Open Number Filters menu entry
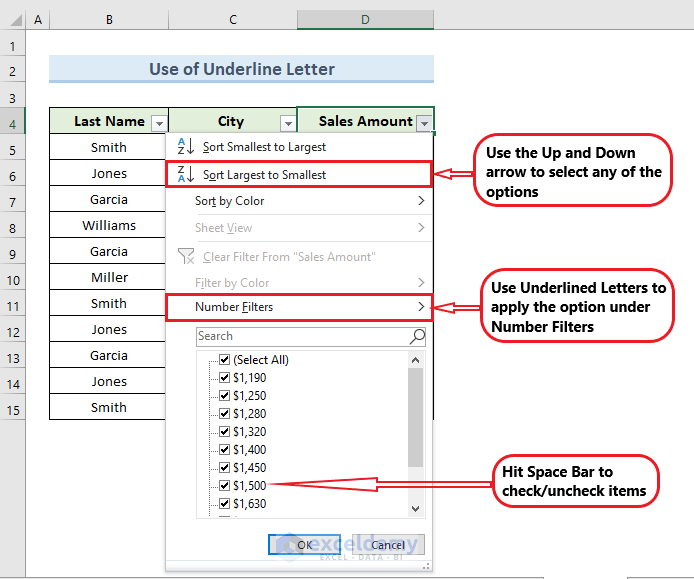This screenshot has width=694, height=579. (x=299, y=307)
